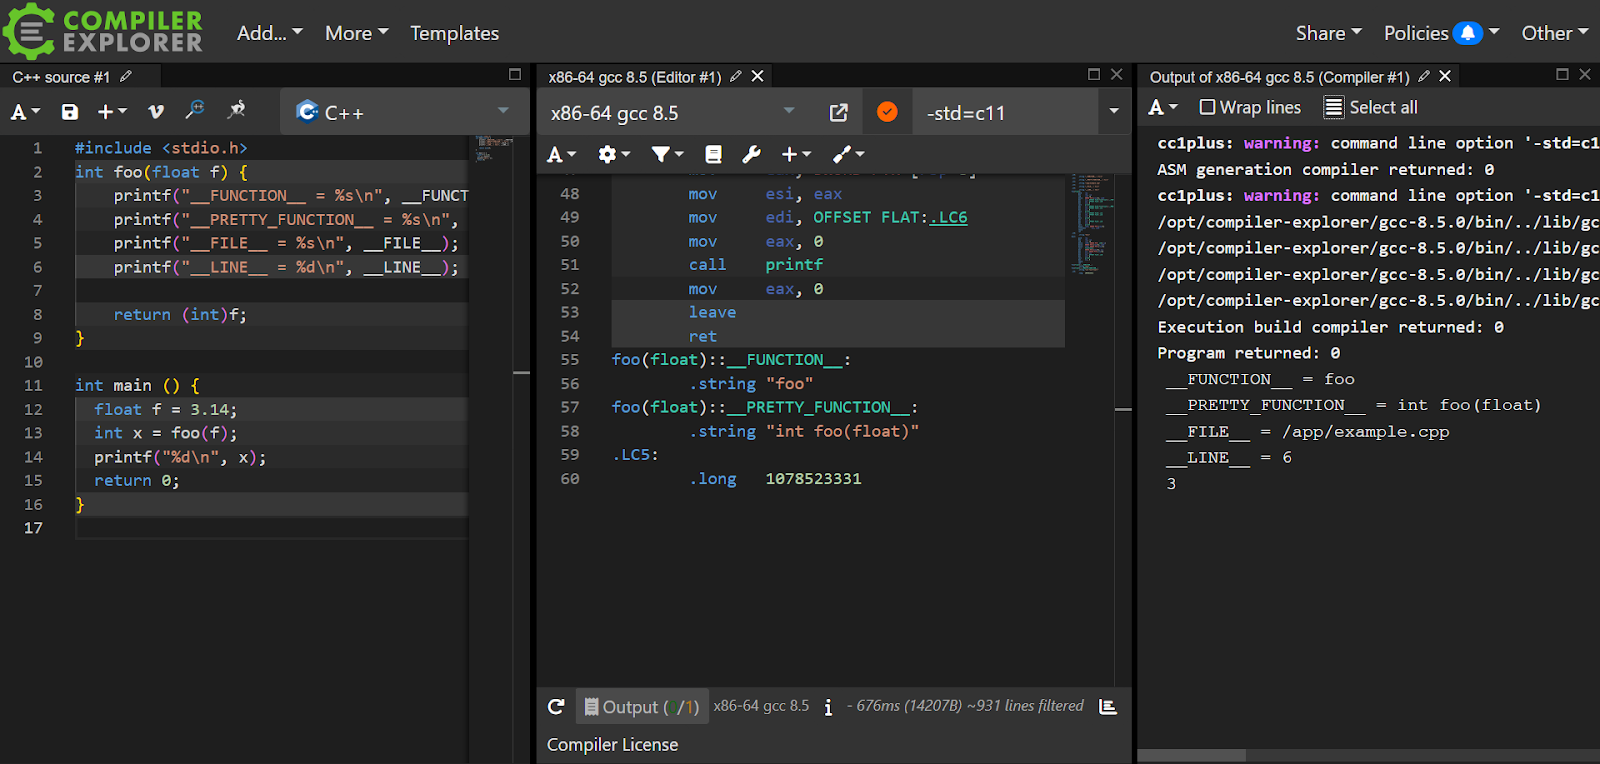Open the Templates menu item
This screenshot has width=1600, height=764.
pyautogui.click(x=454, y=33)
